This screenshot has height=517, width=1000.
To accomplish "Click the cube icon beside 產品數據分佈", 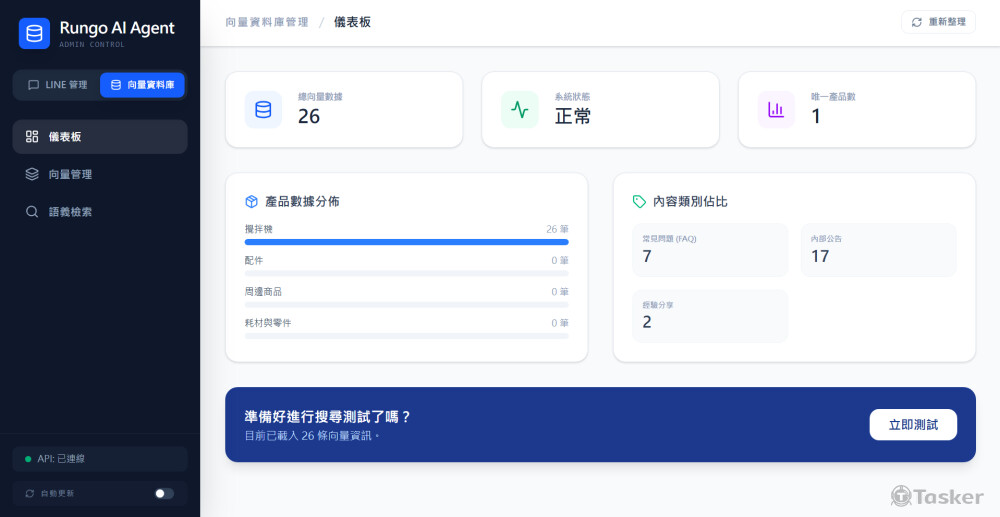I will [x=251, y=201].
